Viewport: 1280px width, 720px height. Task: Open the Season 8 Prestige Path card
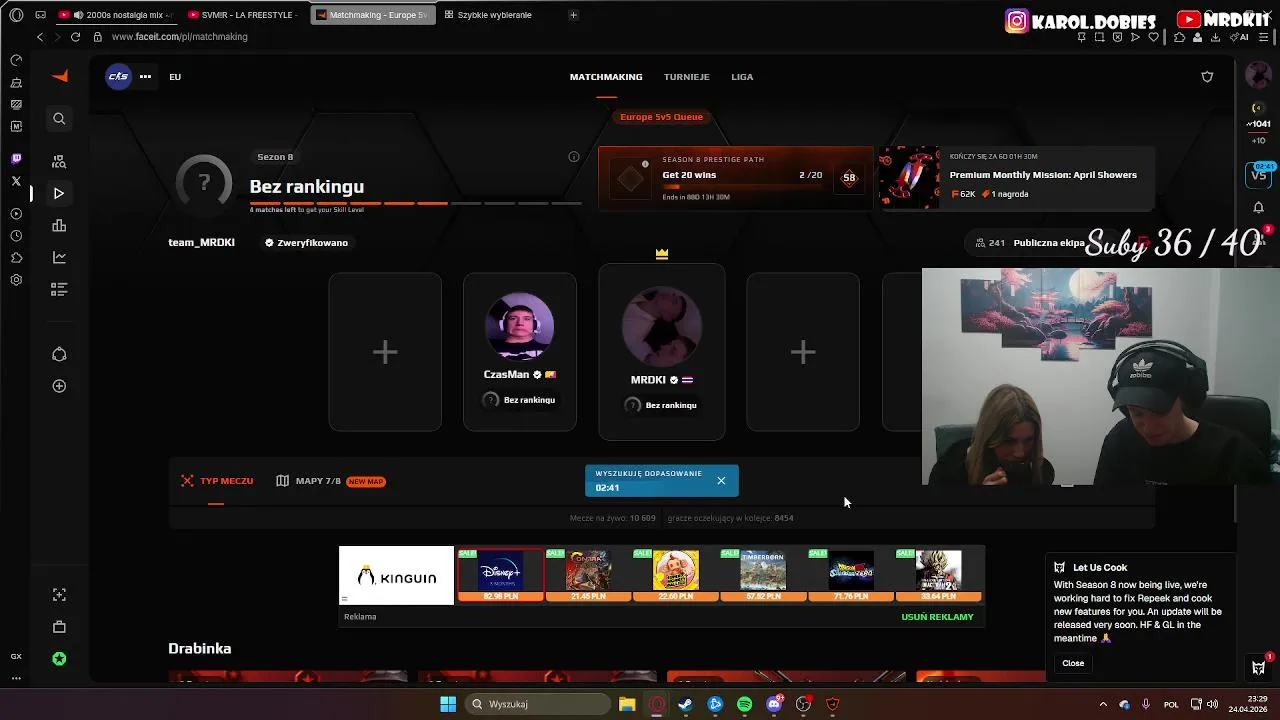click(x=736, y=178)
